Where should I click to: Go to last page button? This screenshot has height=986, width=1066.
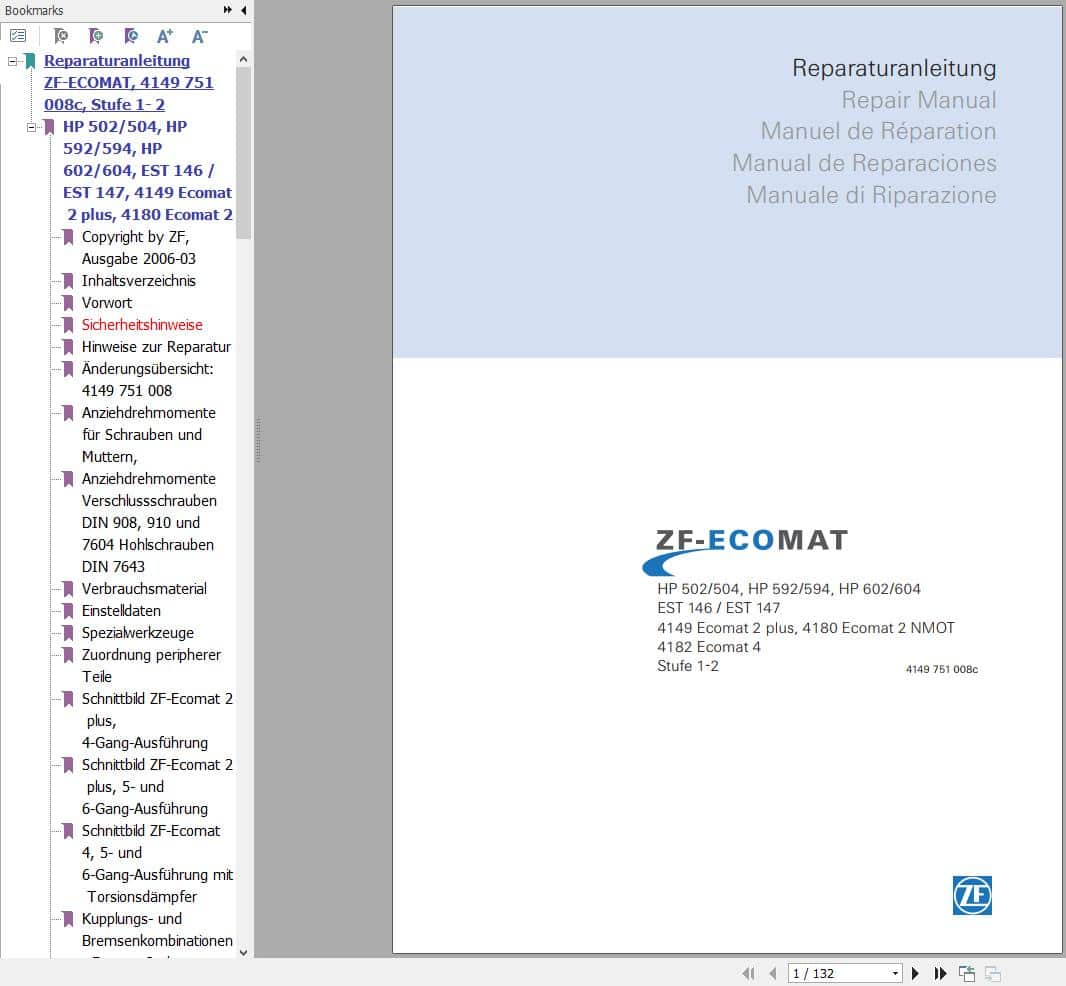click(940, 973)
